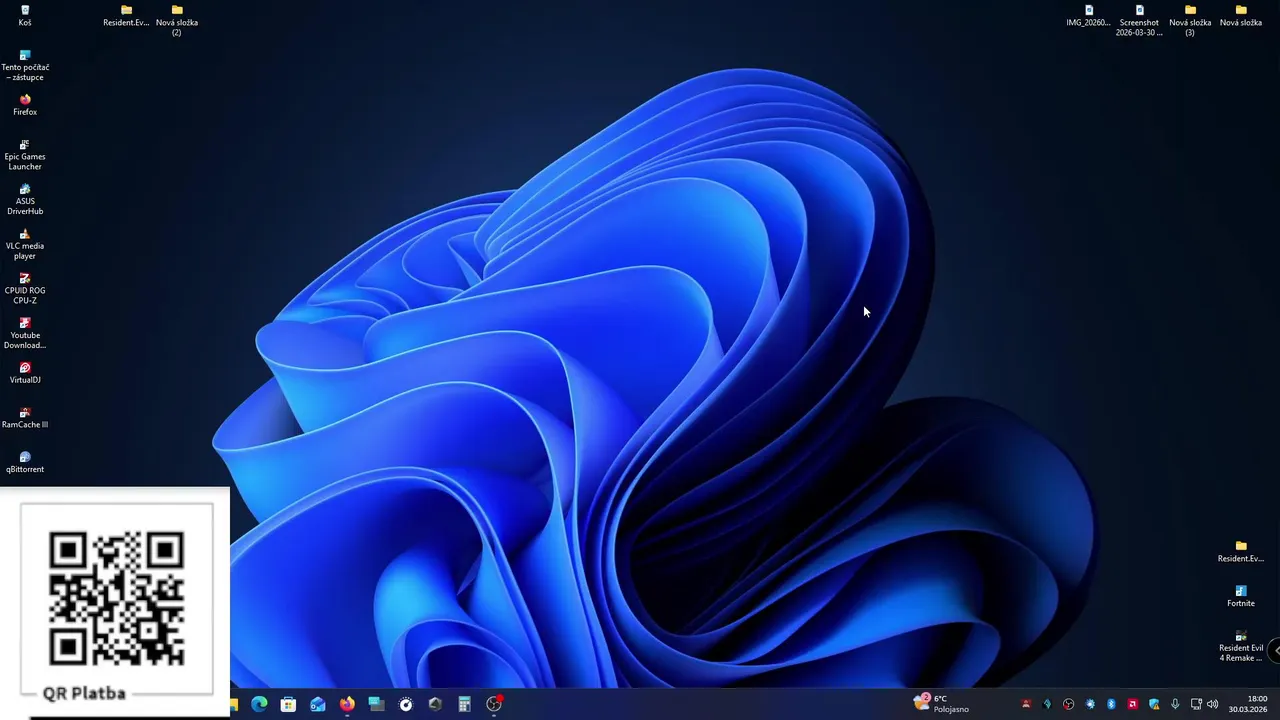Viewport: 1280px width, 720px height.
Task: Click the OBS icon in system tray
Action: [1069, 704]
